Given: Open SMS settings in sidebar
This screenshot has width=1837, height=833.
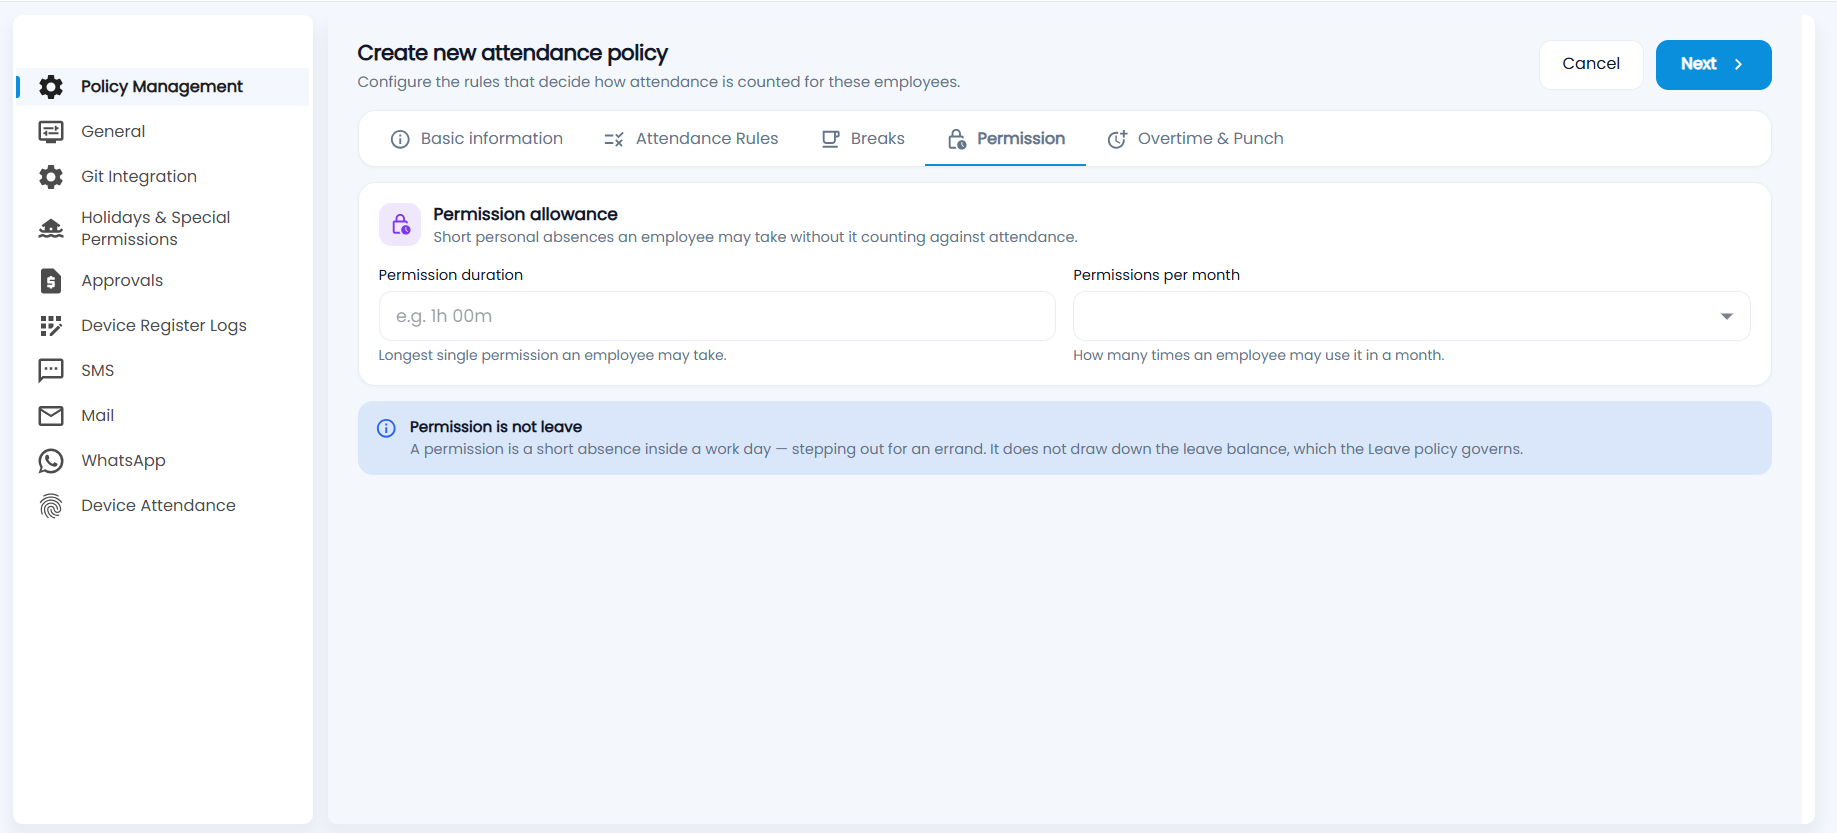Looking at the screenshot, I should click(x=163, y=371).
